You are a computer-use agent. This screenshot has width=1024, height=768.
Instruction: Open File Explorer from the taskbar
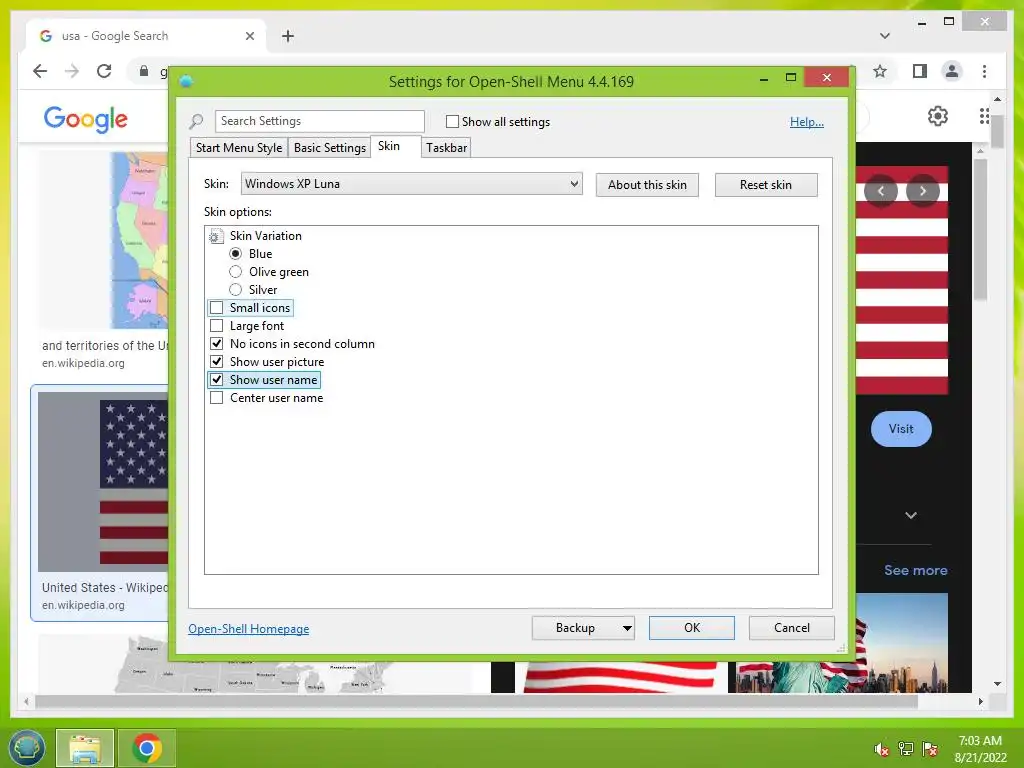coord(85,748)
